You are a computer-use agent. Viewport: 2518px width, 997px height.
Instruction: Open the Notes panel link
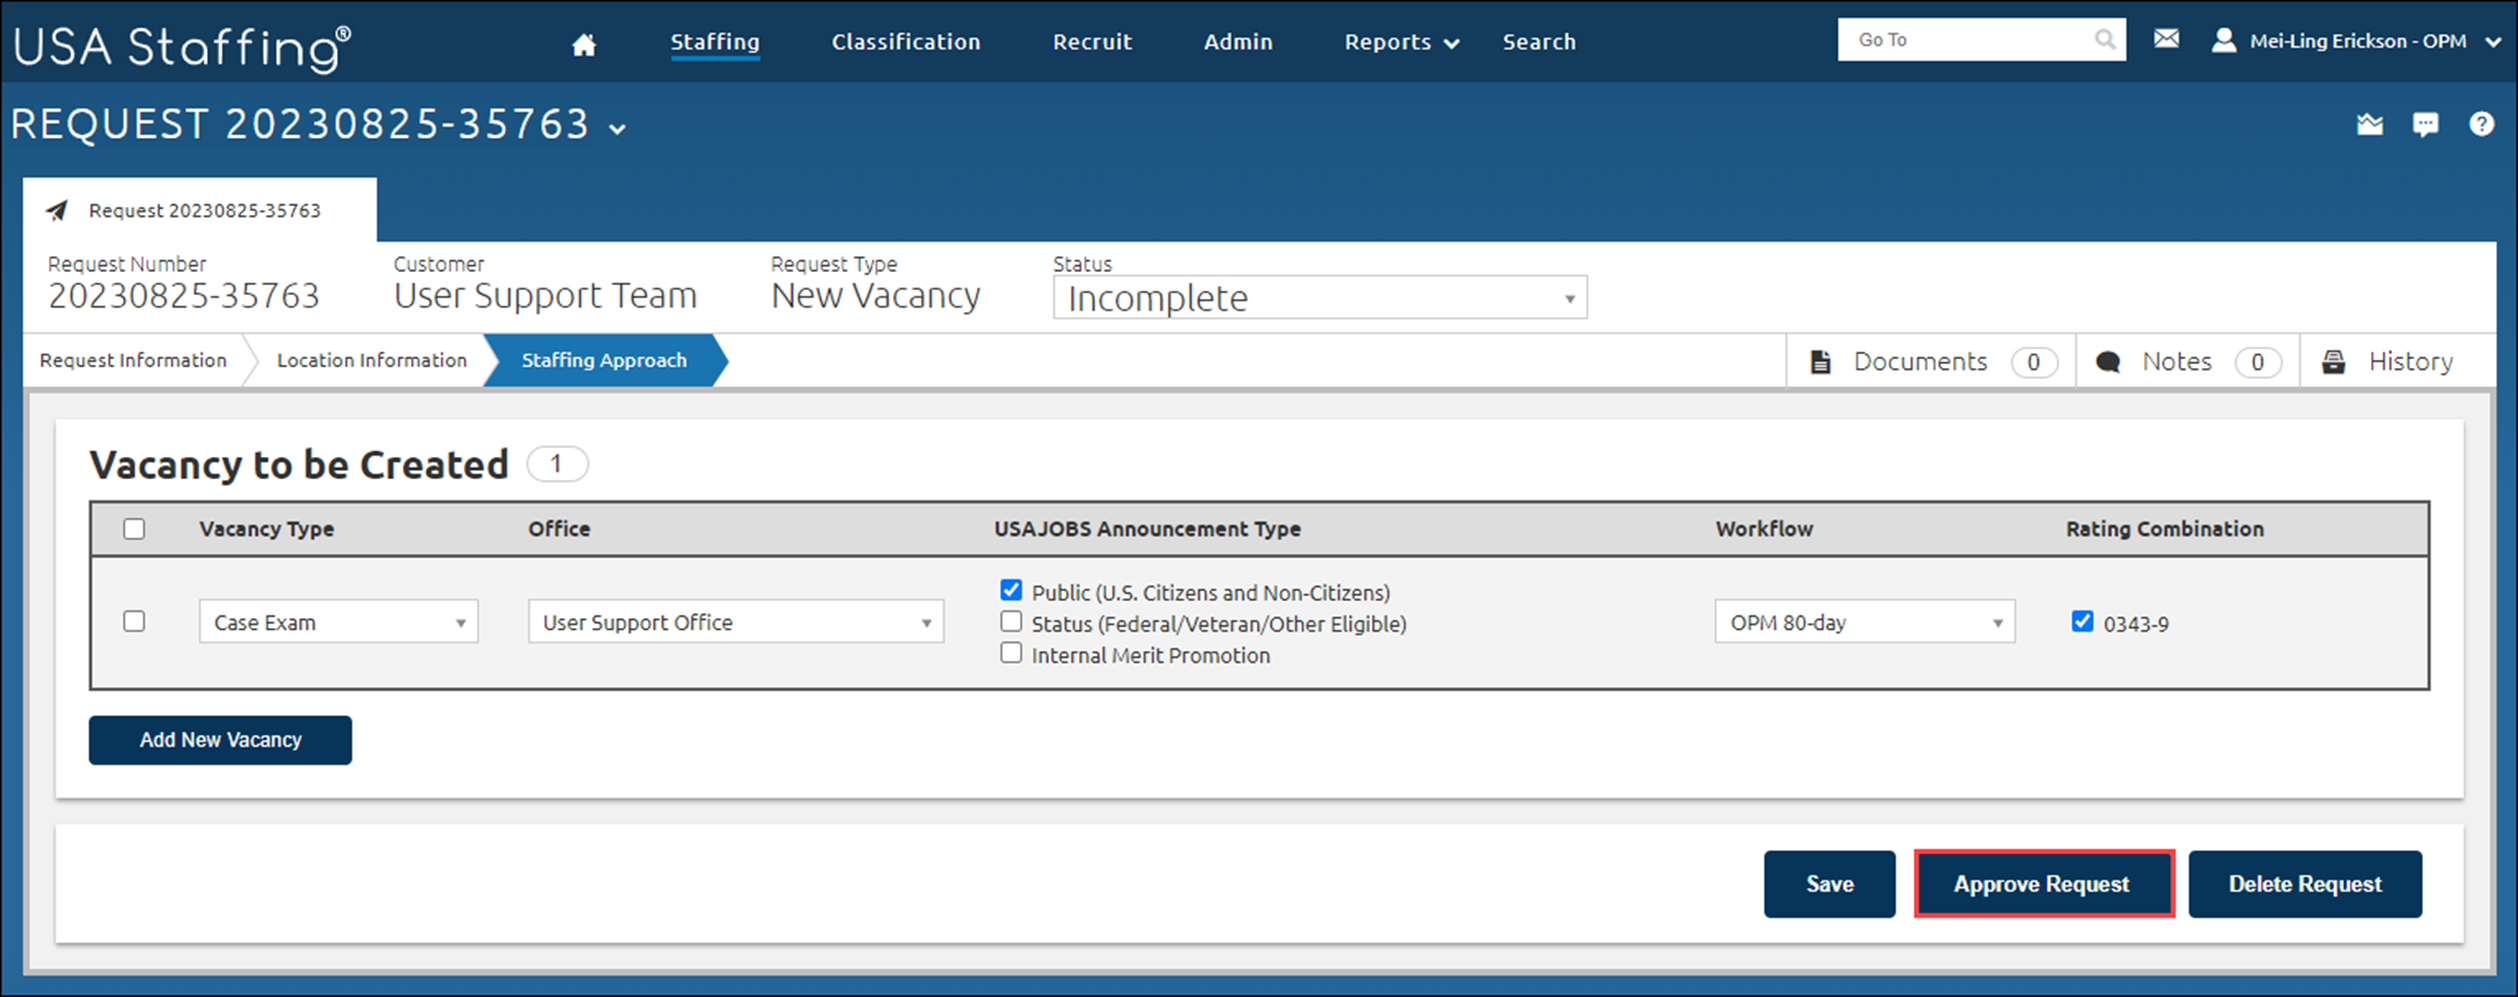click(x=2188, y=362)
